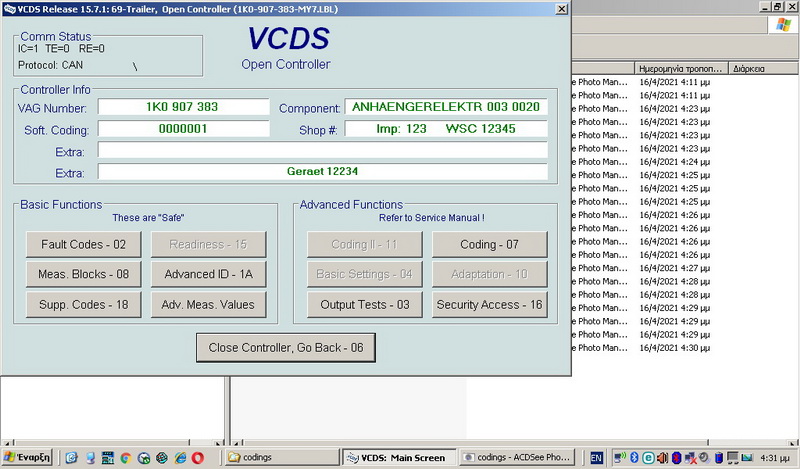The width and height of the screenshot is (800, 469).
Task: Click the Διάρκεια column header in background window
Action: pos(764,68)
